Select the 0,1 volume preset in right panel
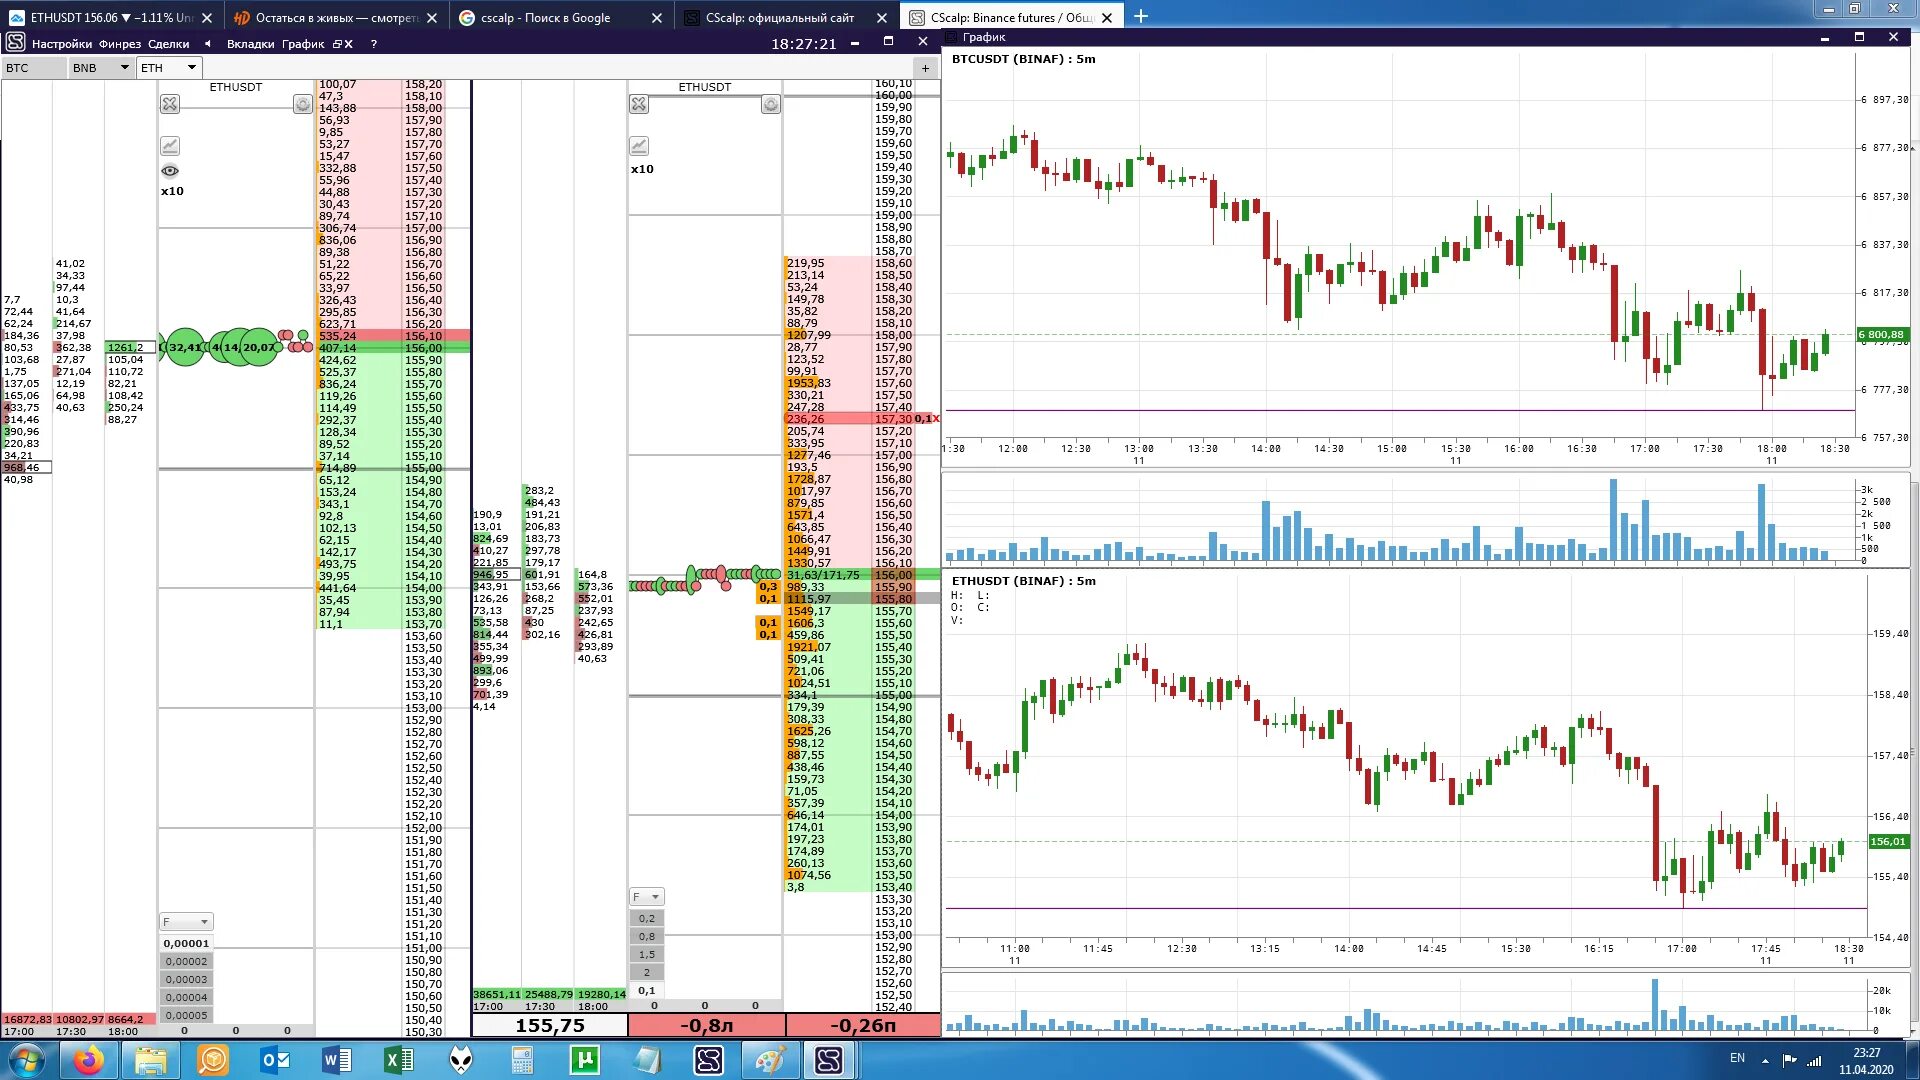This screenshot has width=1920, height=1080. coord(647,991)
